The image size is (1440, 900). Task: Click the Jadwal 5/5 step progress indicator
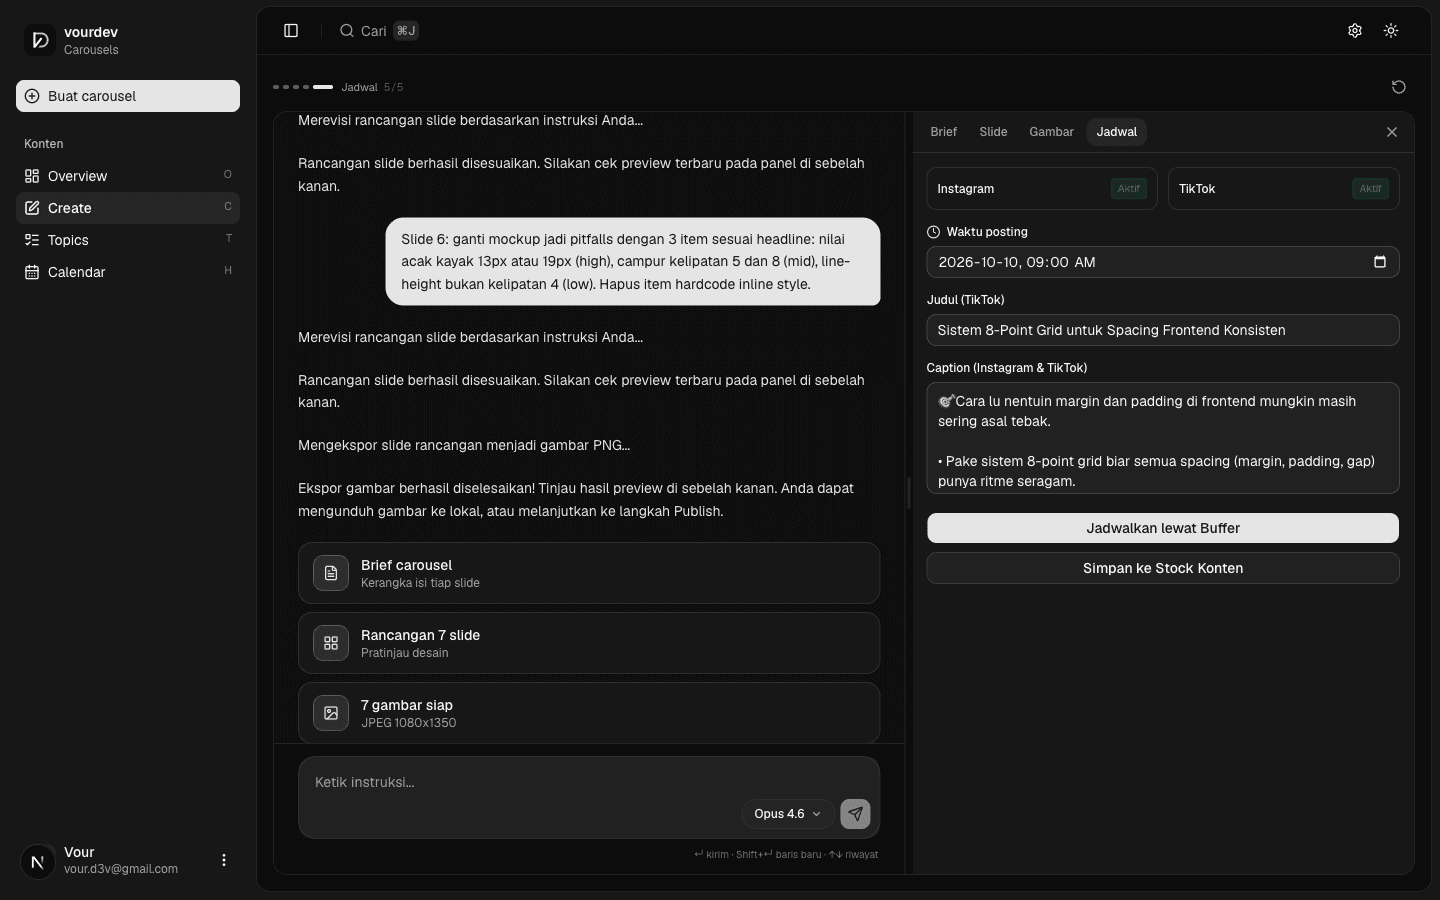[x=338, y=87]
